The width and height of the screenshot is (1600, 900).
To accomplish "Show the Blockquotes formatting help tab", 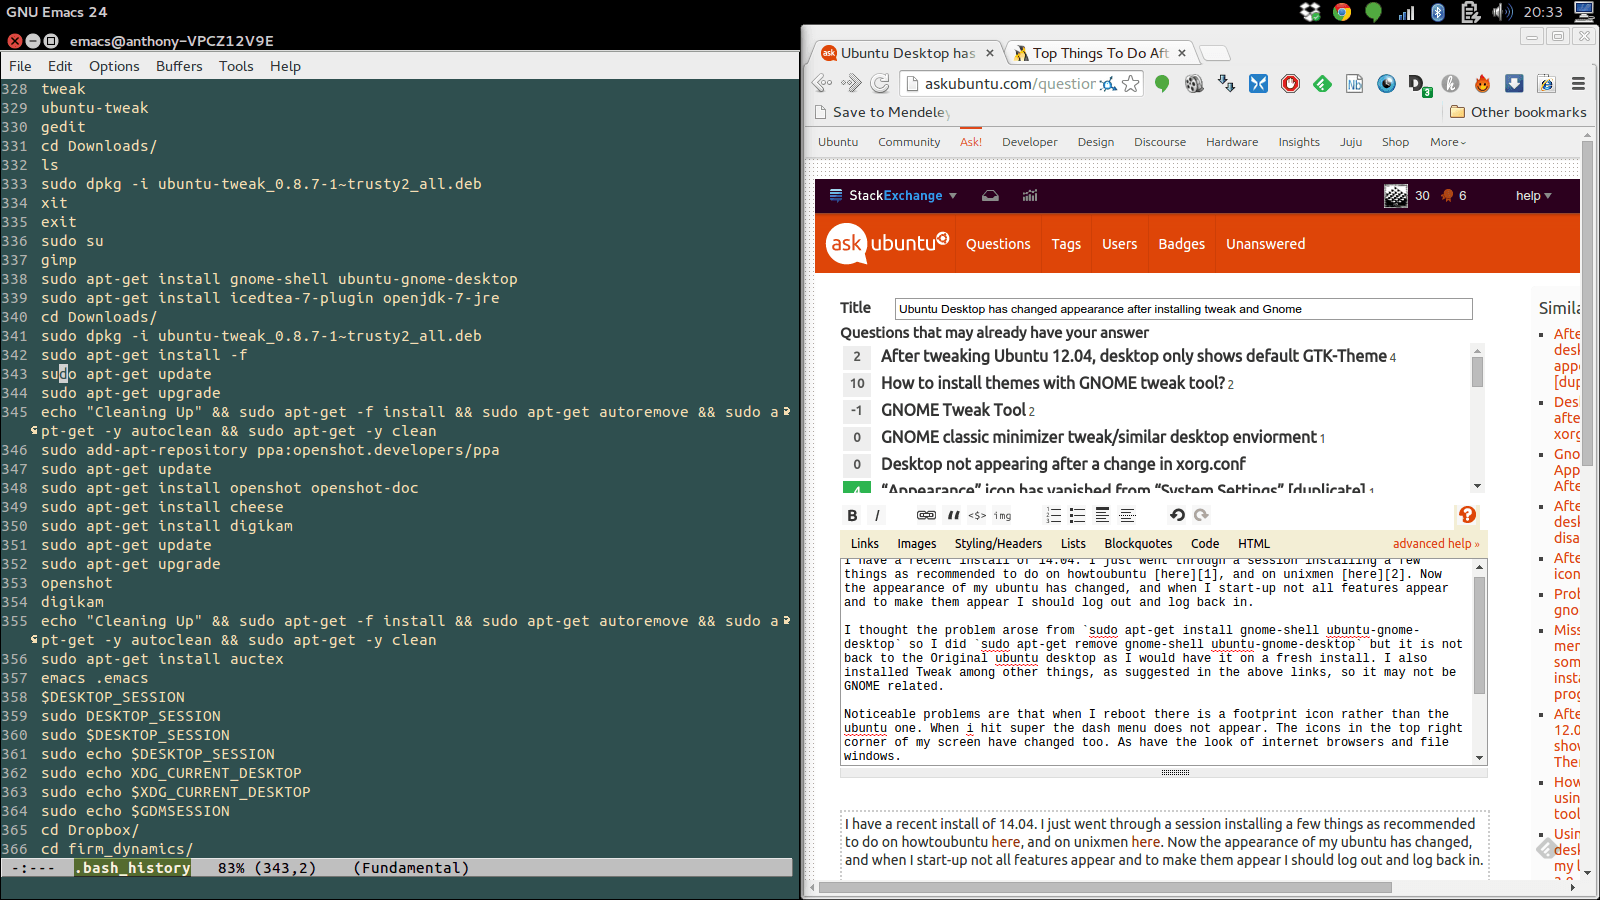I will point(1138,544).
